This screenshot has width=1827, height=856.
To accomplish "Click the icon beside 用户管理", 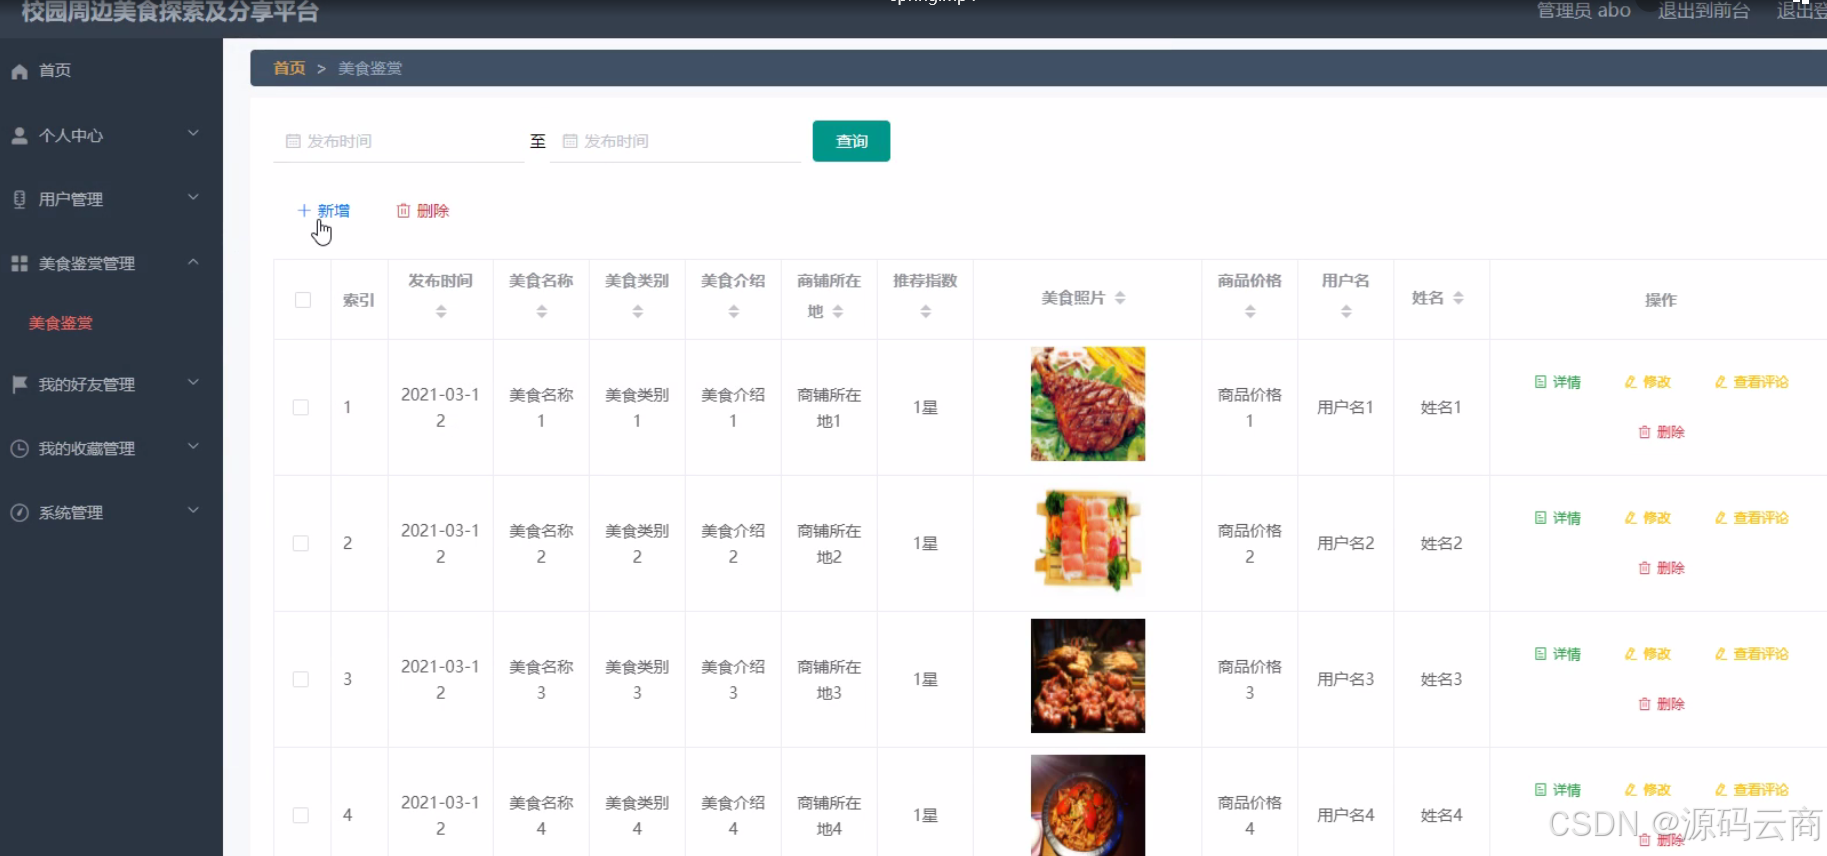I will click(x=19, y=199).
